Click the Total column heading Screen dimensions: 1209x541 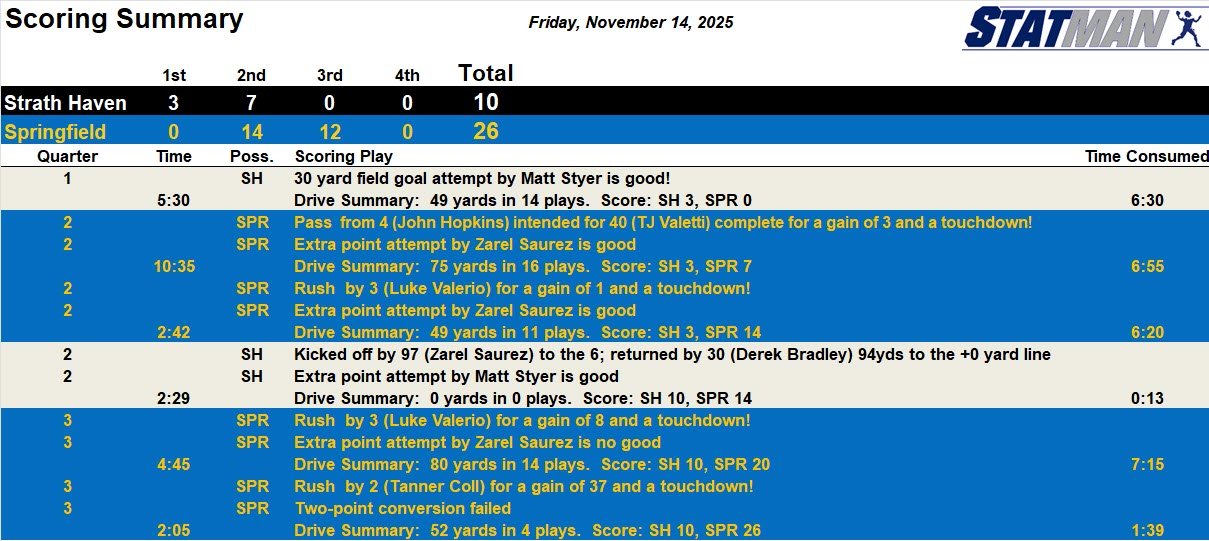[x=485, y=73]
